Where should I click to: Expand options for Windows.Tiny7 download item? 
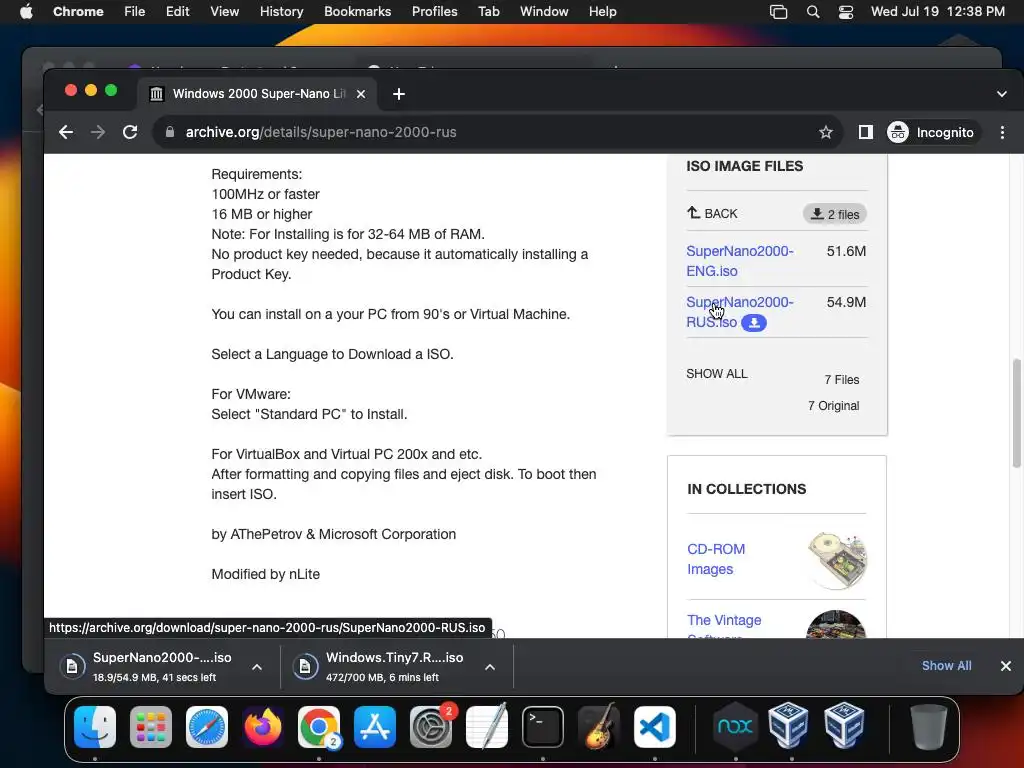point(490,667)
